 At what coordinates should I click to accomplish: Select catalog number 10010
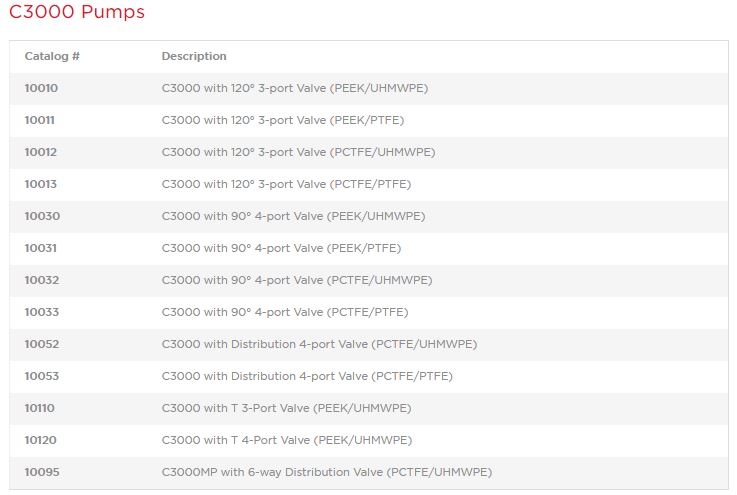42,88
